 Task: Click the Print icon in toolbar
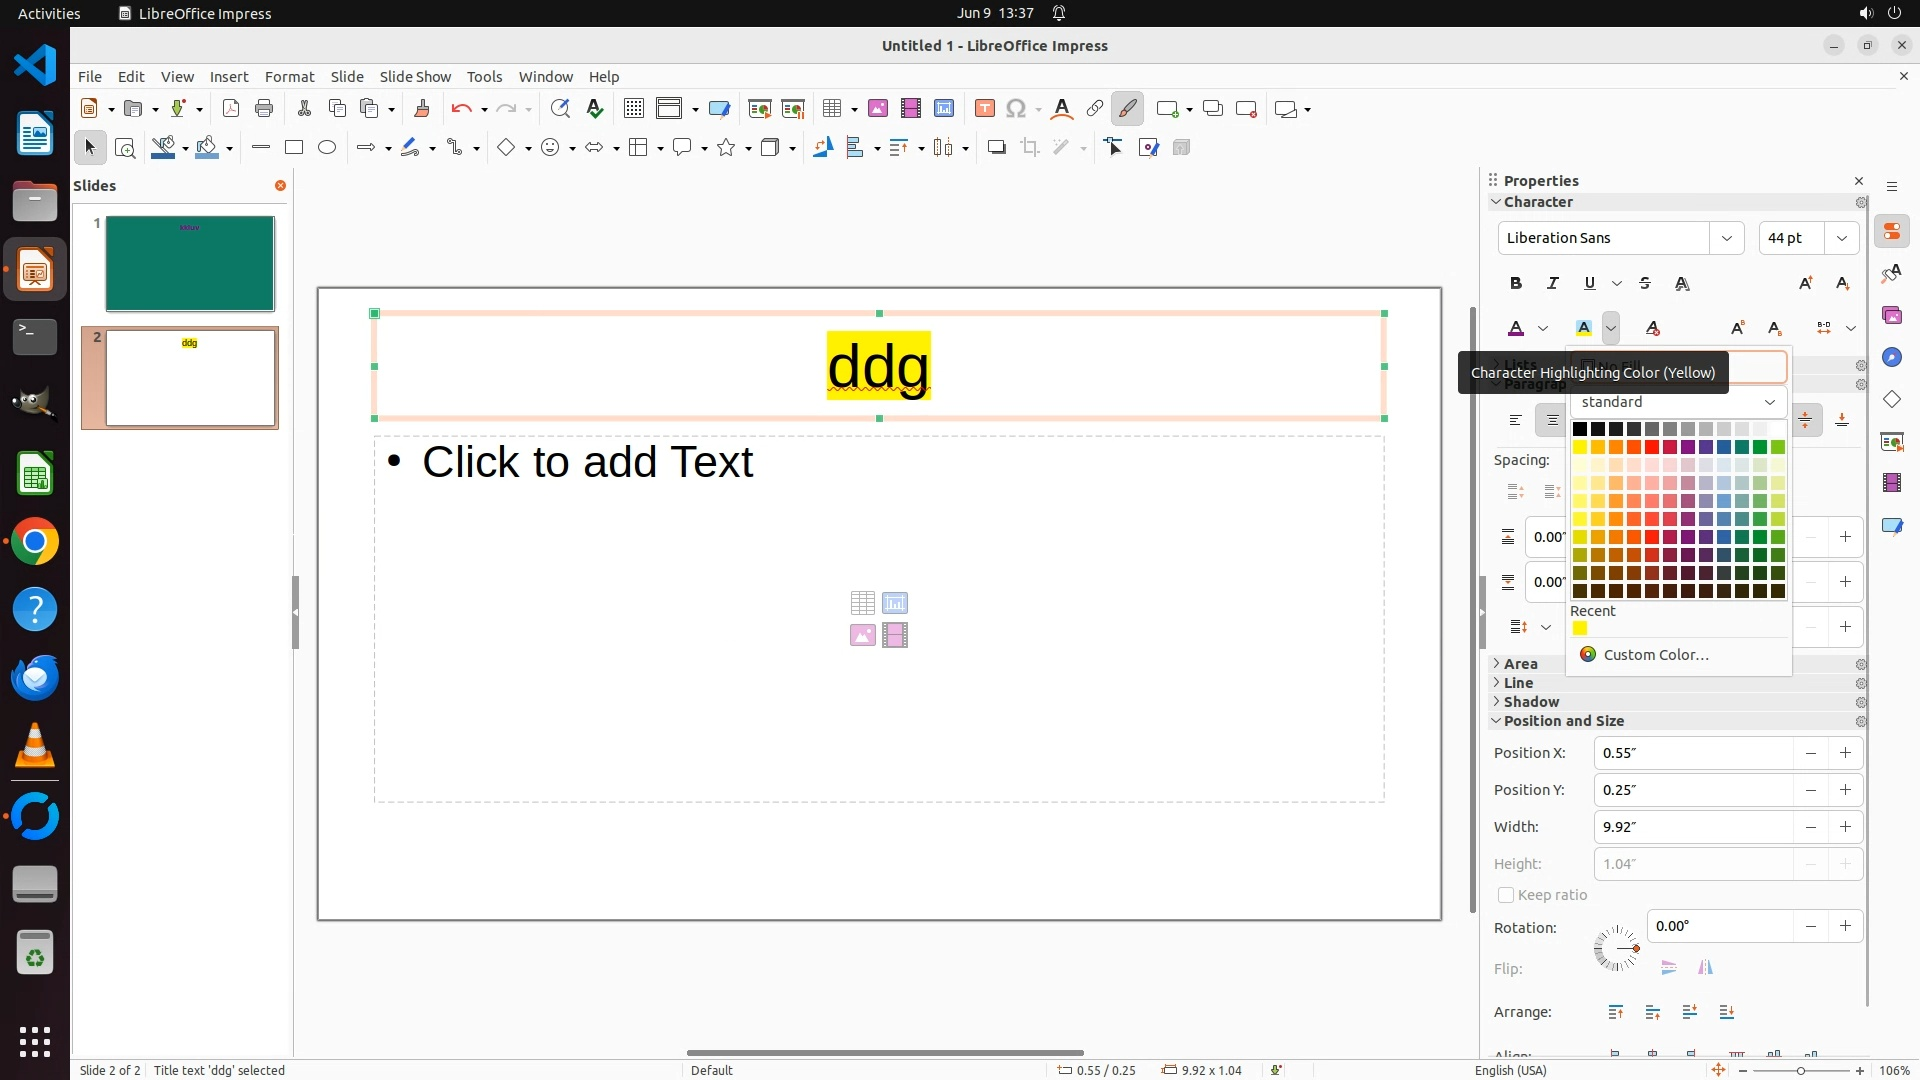click(x=264, y=109)
